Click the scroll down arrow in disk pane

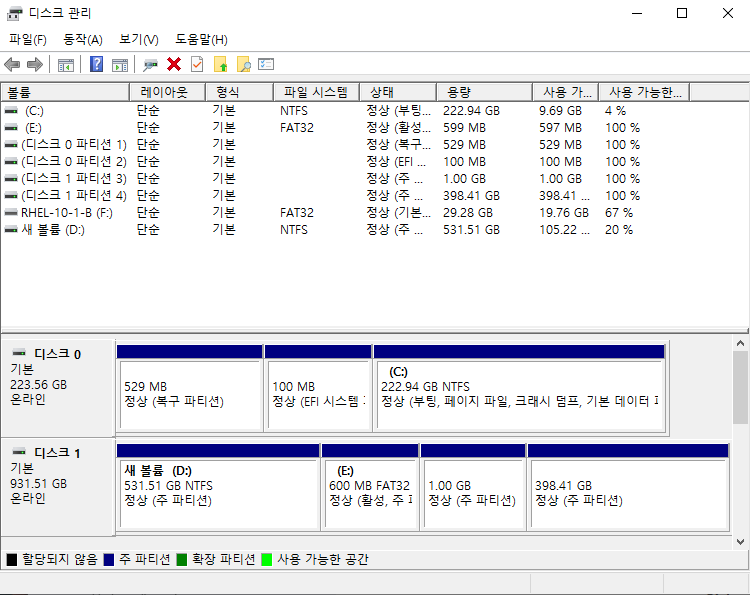coord(740,541)
